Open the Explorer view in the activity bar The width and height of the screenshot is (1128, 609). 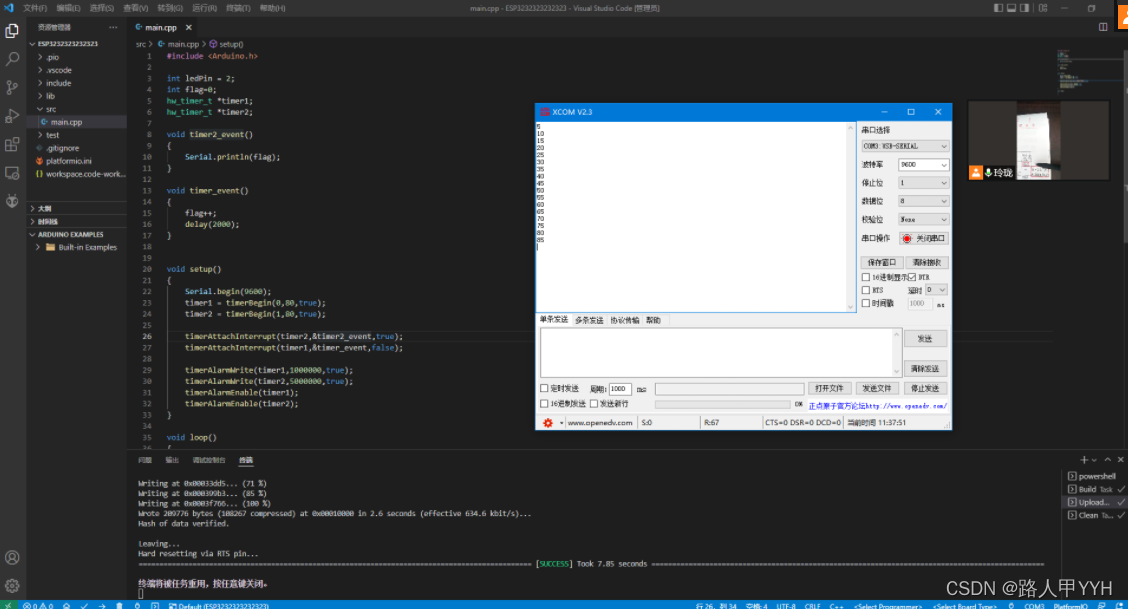coord(12,31)
